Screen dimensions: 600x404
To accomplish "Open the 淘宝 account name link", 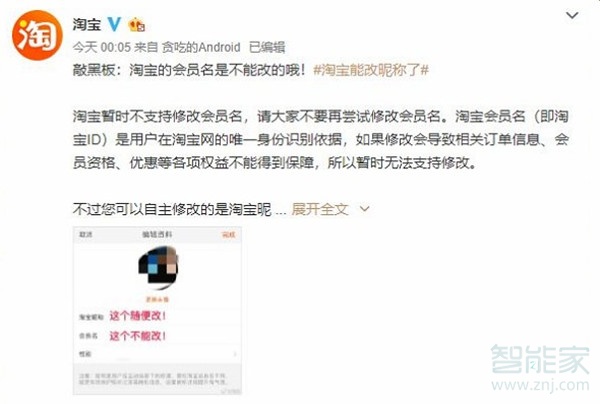I will click(87, 24).
